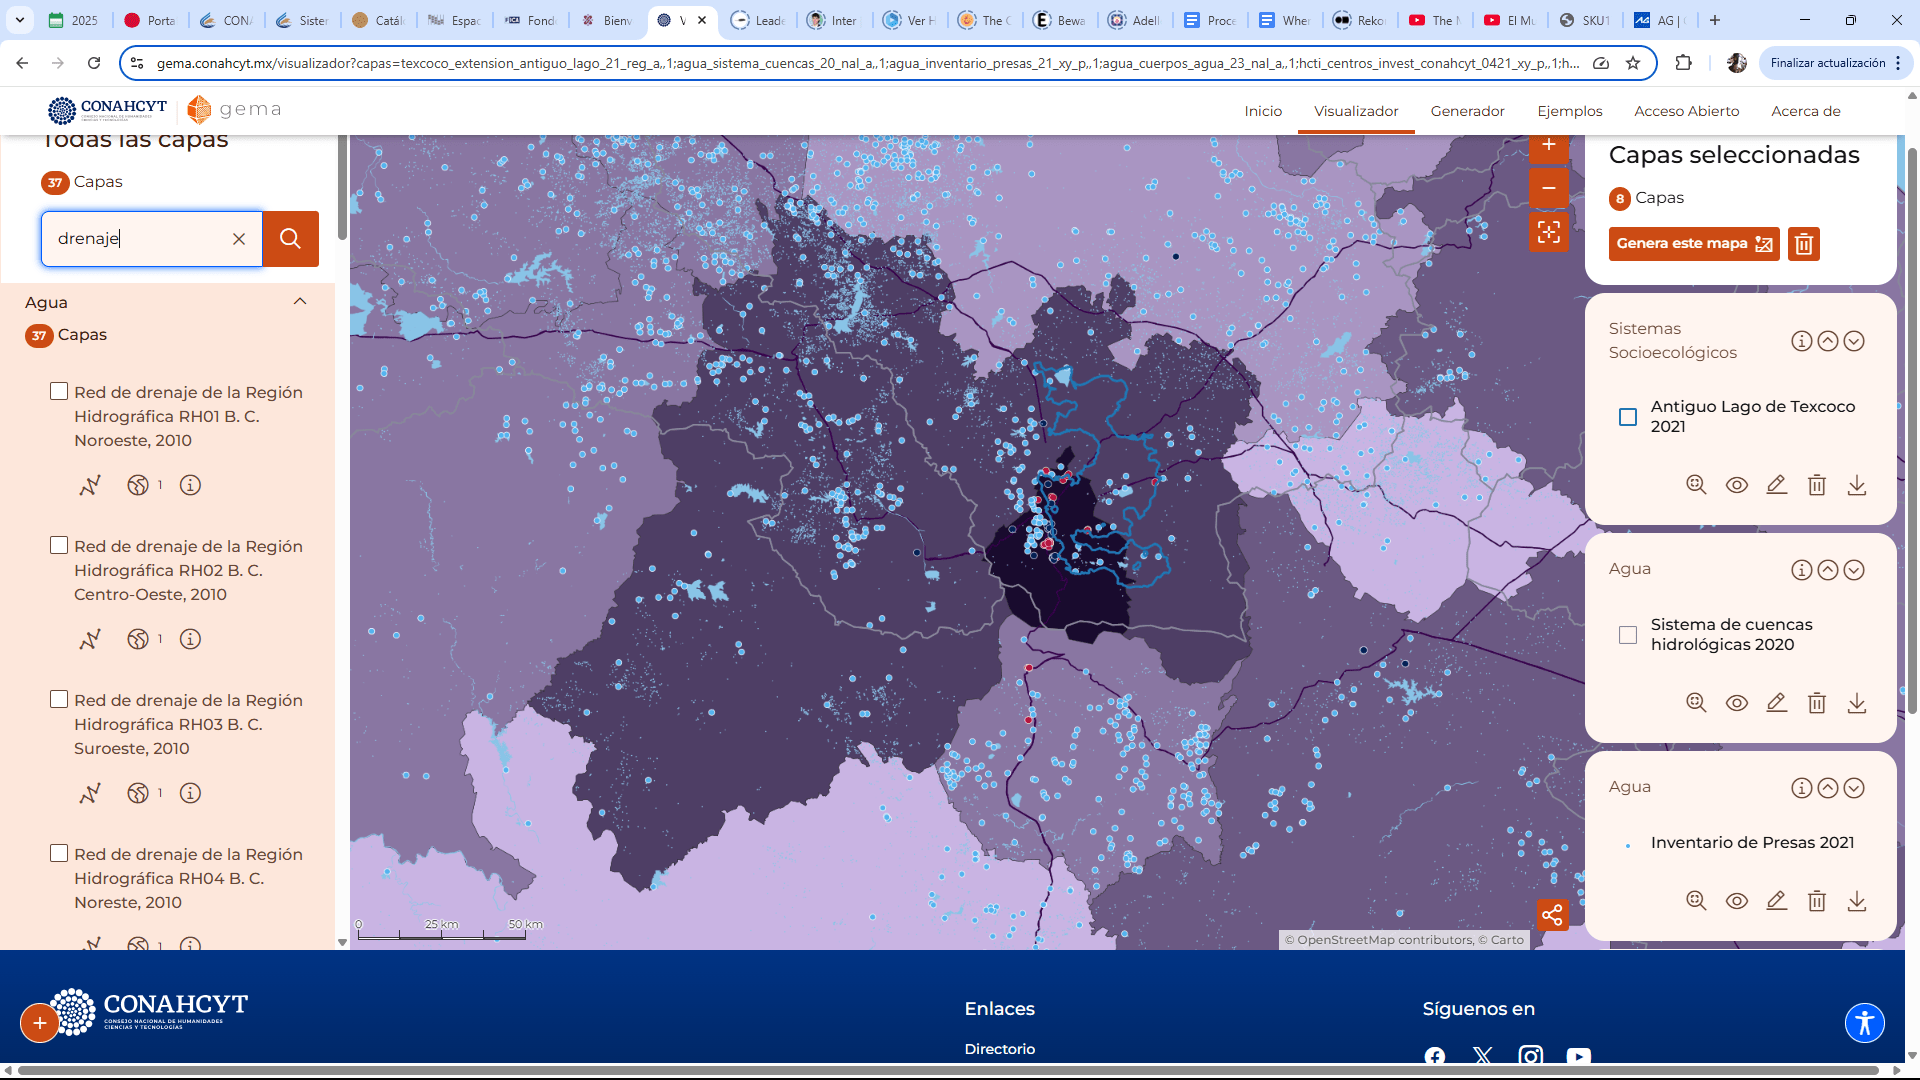Zoom in on the map
The image size is (1920, 1080).
pos(1548,146)
